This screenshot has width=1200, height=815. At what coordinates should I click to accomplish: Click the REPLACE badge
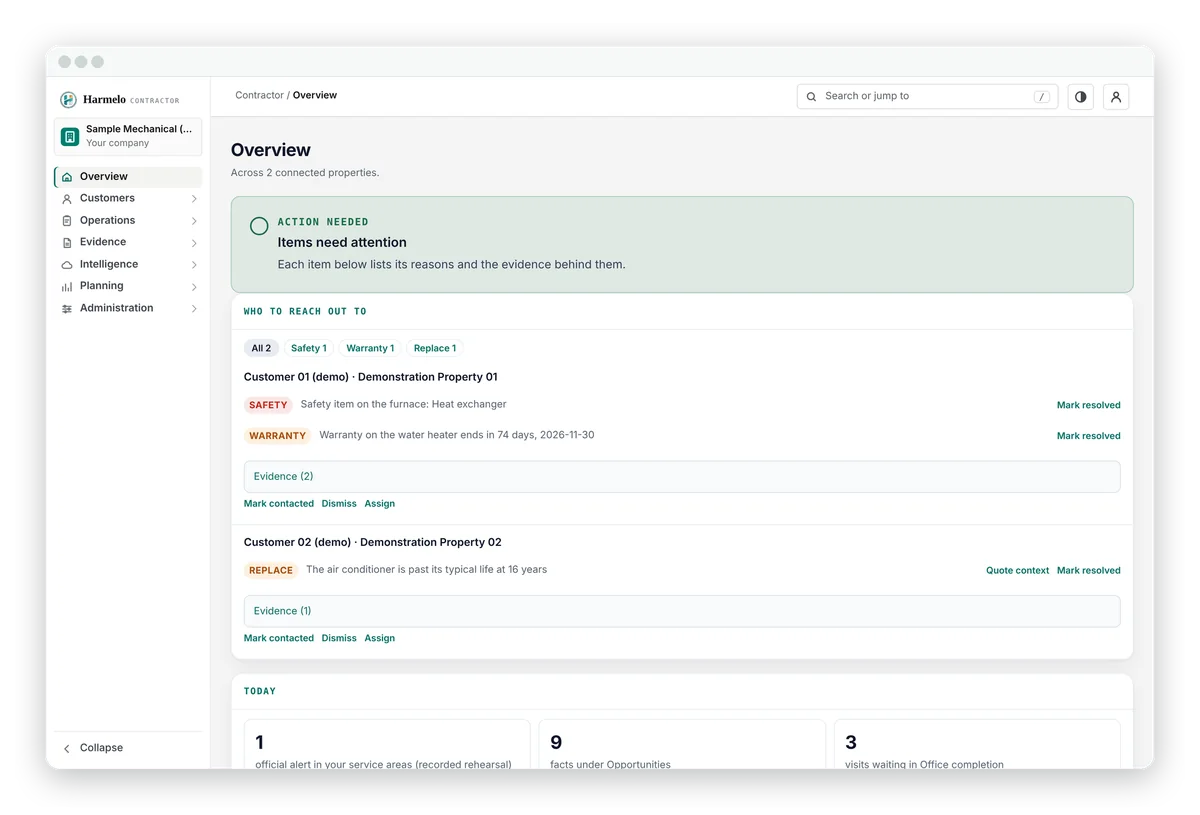tap(271, 570)
